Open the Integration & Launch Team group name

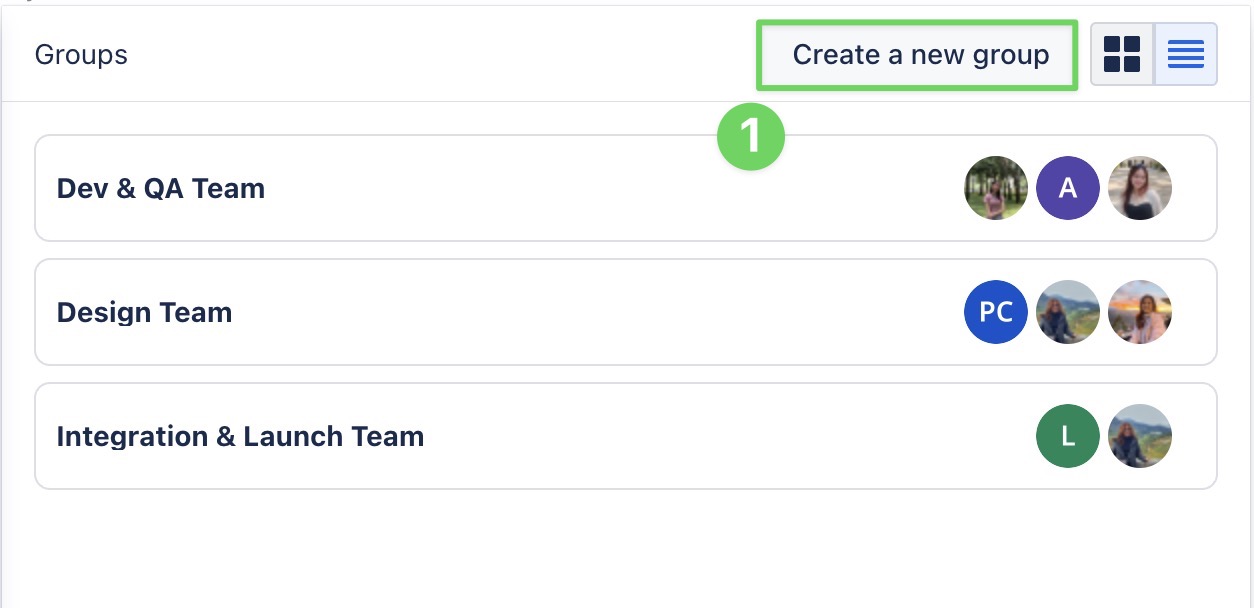(241, 437)
